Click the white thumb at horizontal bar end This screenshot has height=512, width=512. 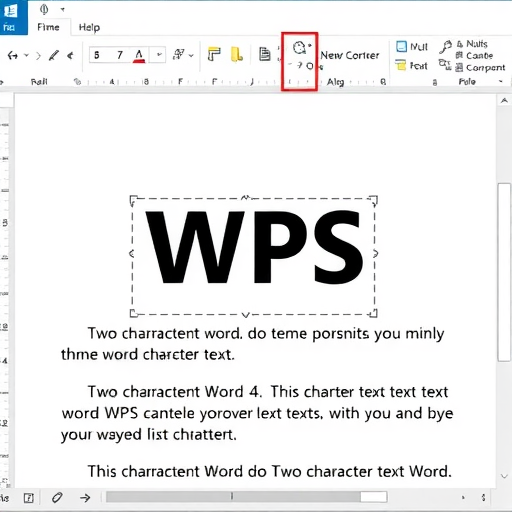374,497
